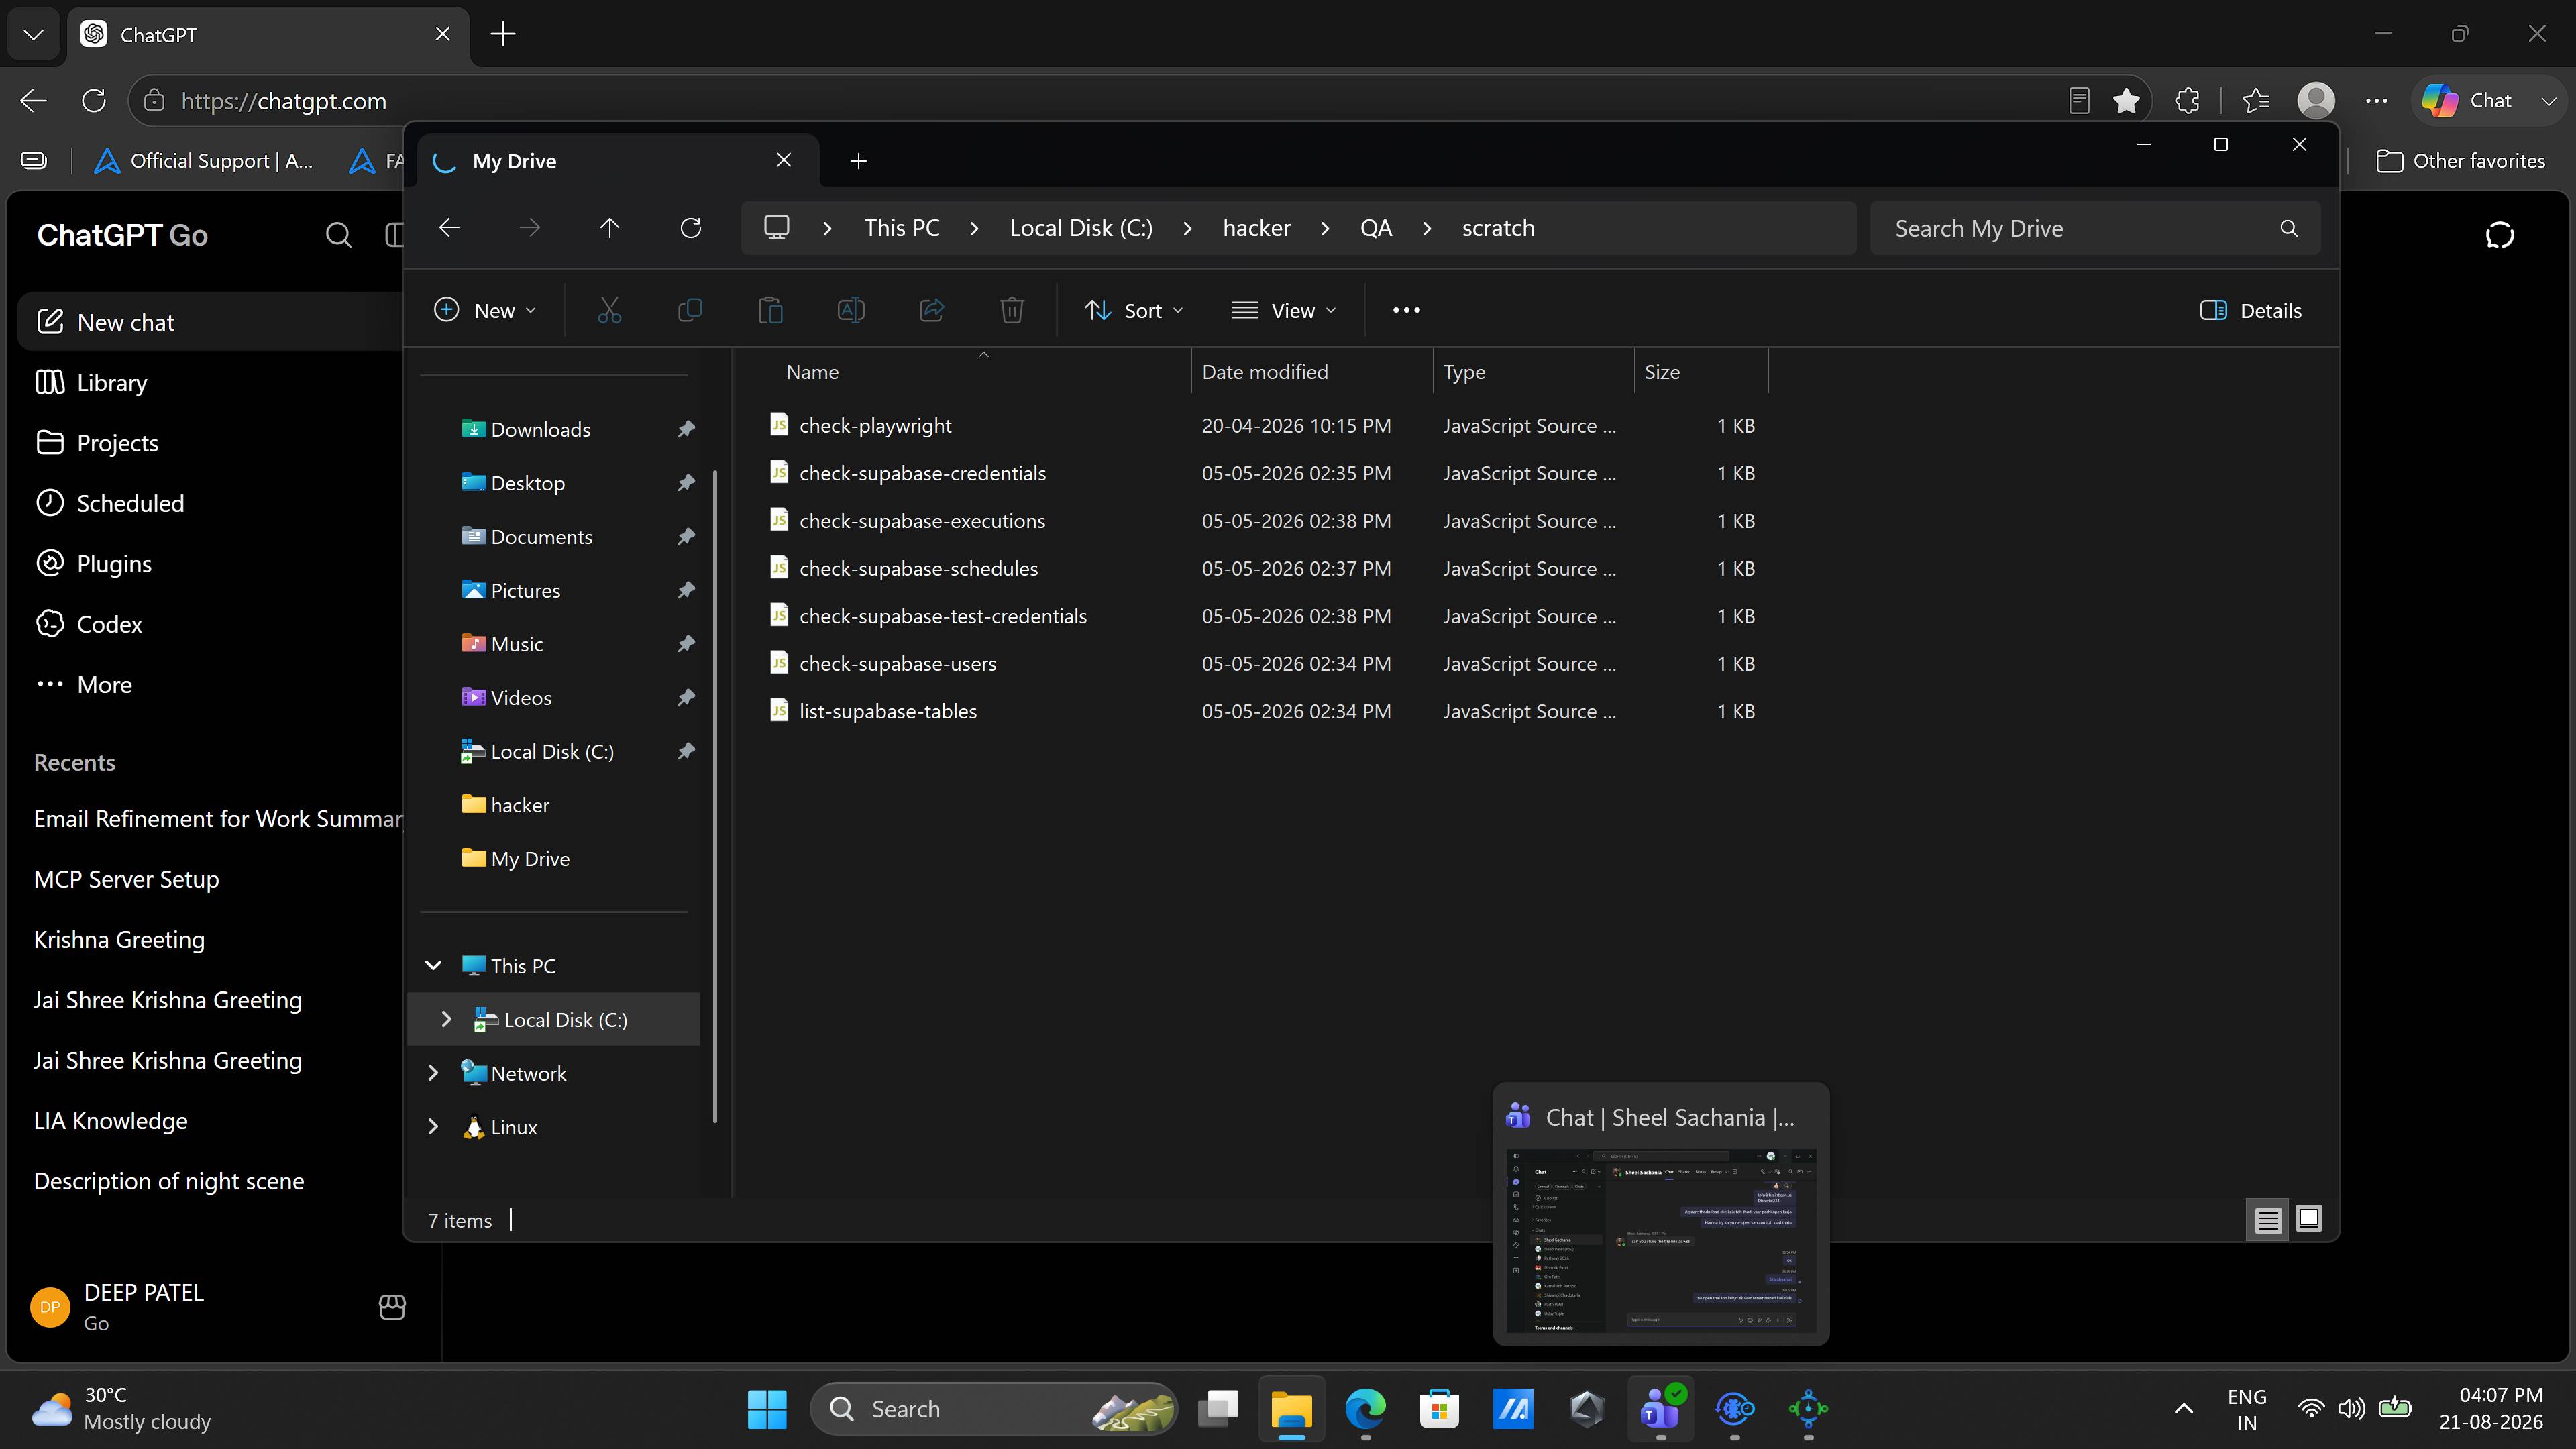Switch to large thumbnails view toggle
This screenshot has width=2576, height=1449.
(x=2308, y=1219)
